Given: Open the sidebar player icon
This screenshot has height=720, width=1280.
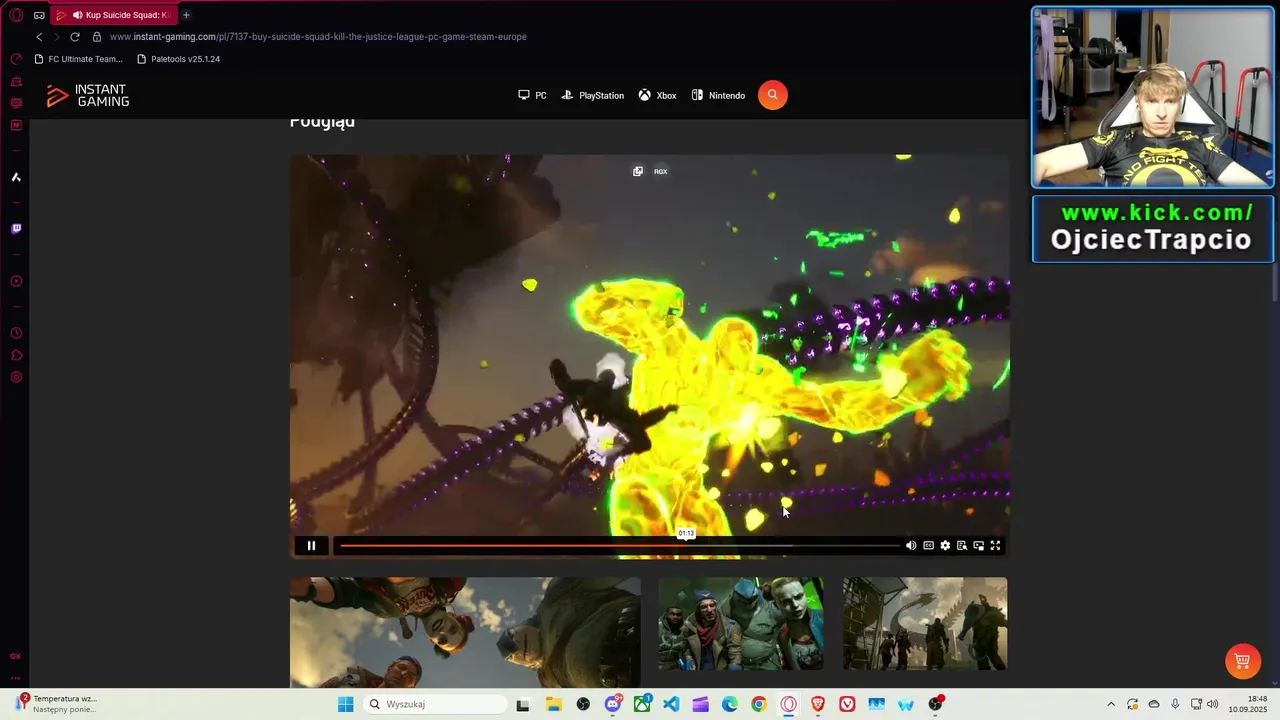Looking at the screenshot, I should 16,281.
